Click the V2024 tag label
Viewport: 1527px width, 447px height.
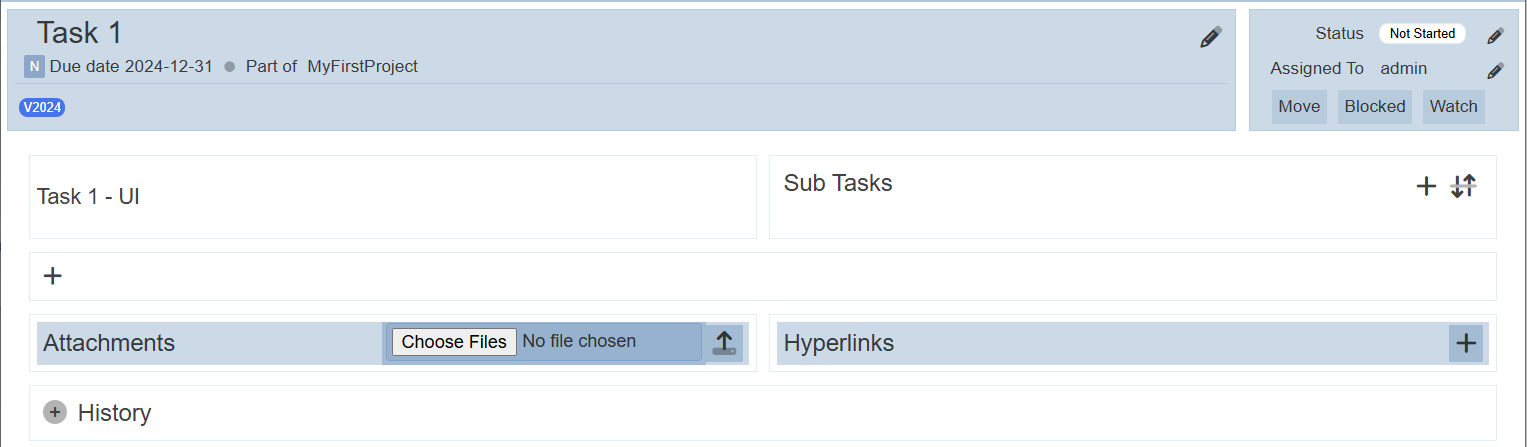click(42, 107)
